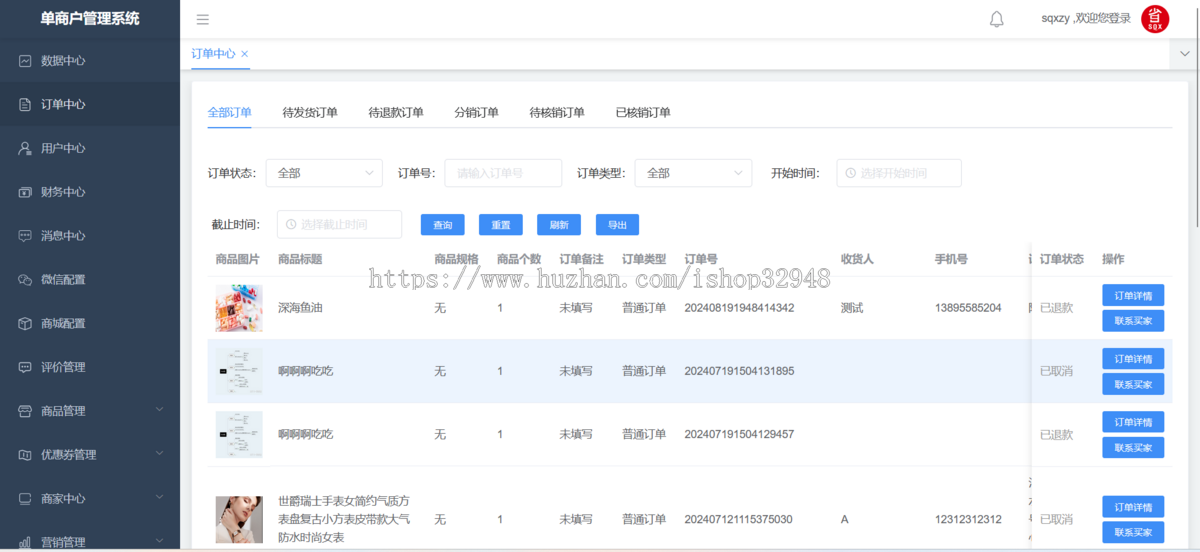Open 订单详情 for order 202407191504131895
Viewport: 1200px width, 552px height.
point(1133,358)
